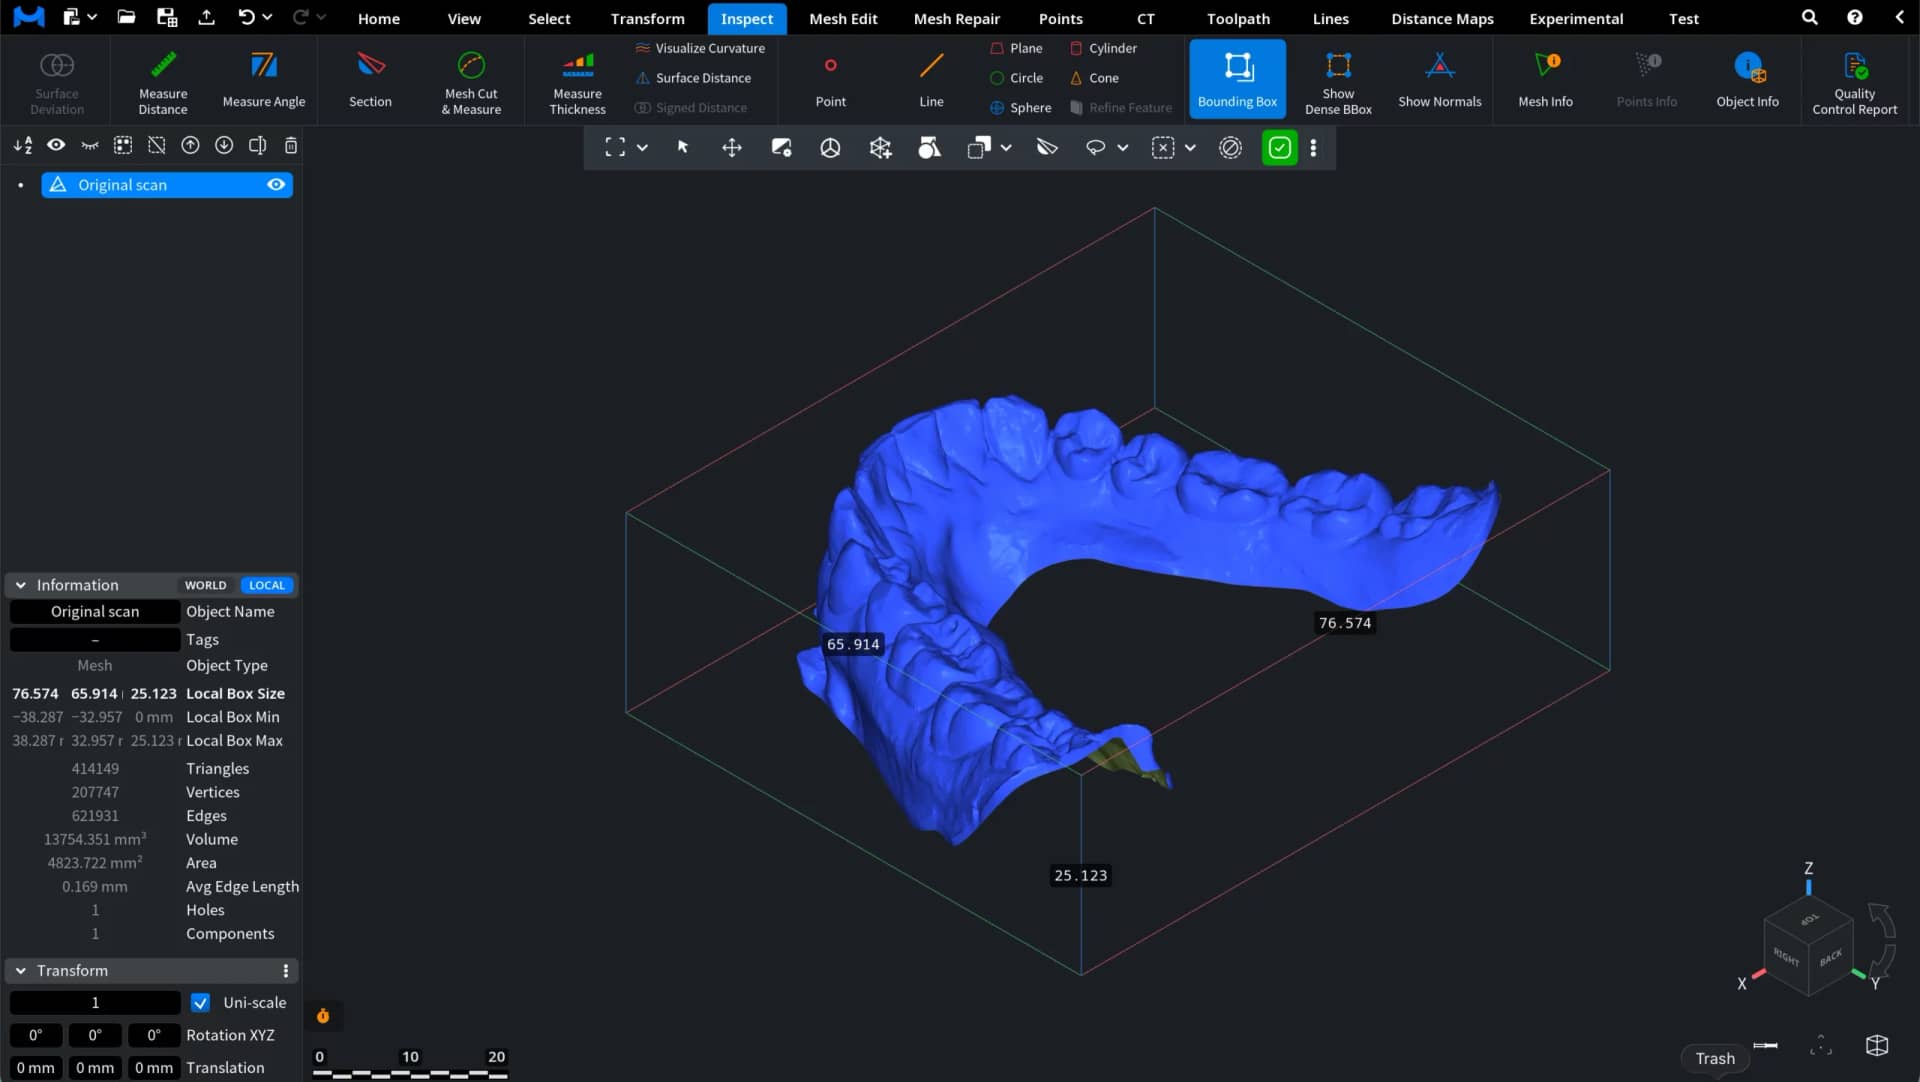Image resolution: width=1920 pixels, height=1082 pixels.
Task: Show Normals on the mesh
Action: (x=1439, y=82)
